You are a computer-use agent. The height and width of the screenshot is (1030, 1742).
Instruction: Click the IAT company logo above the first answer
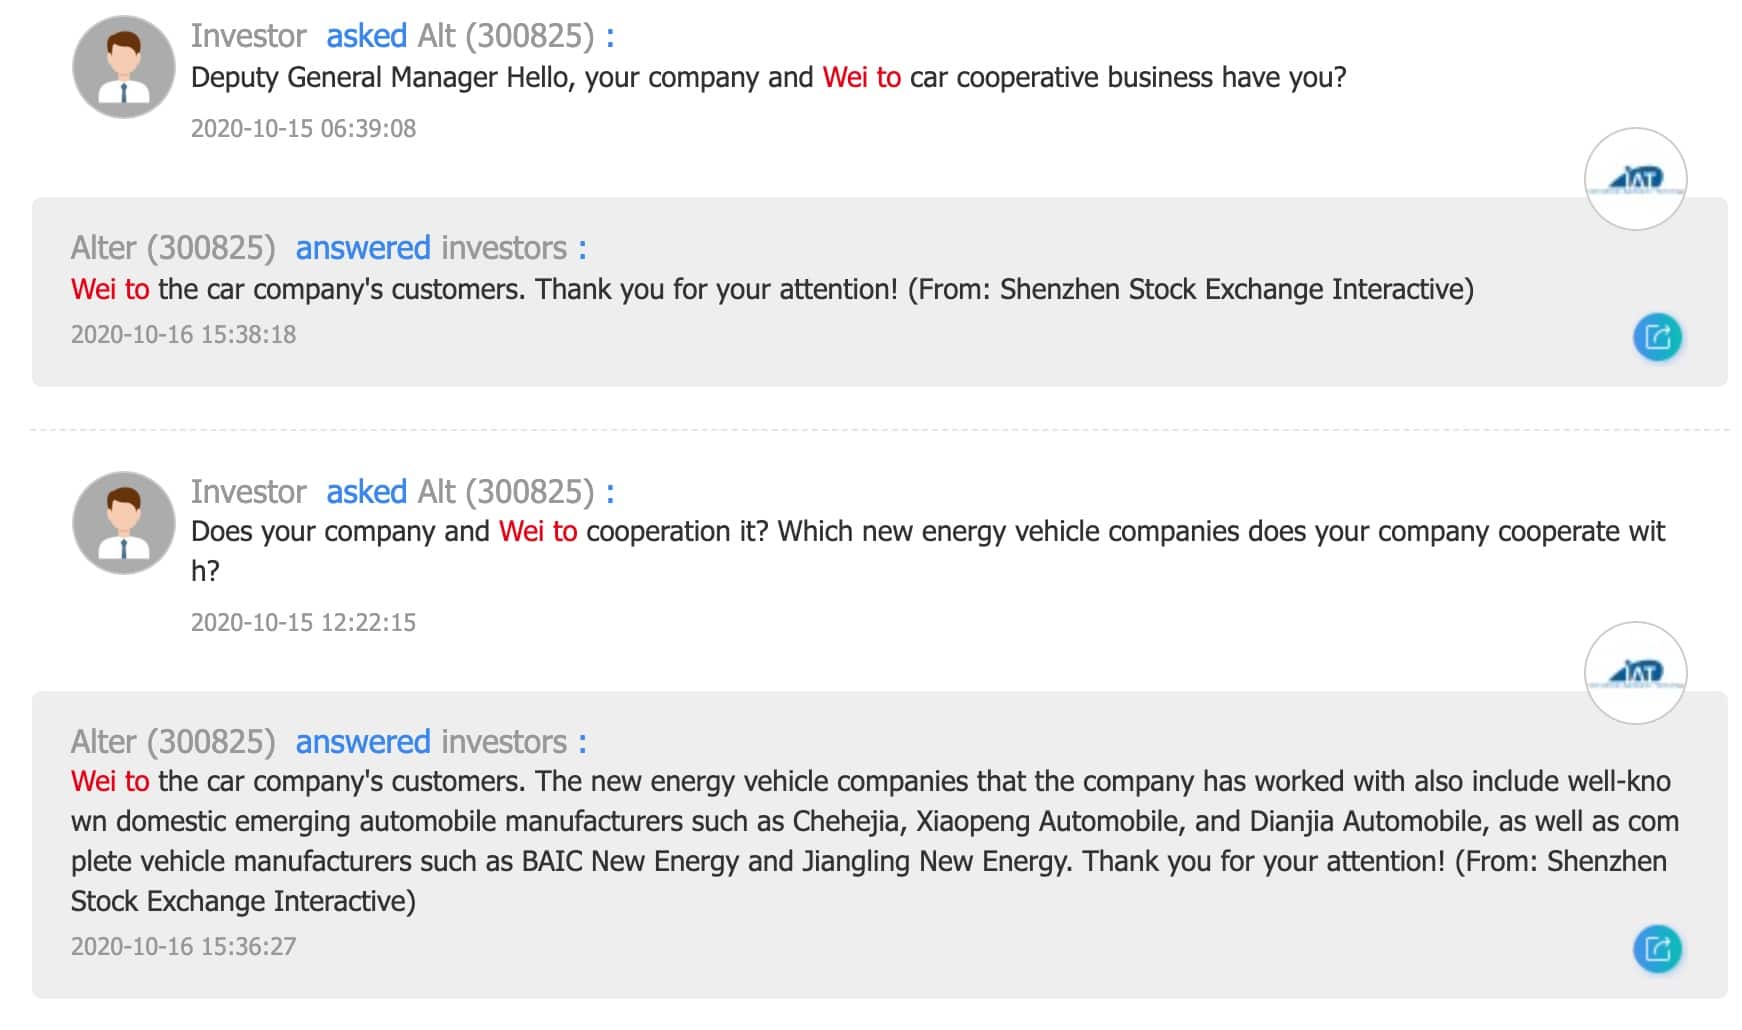[1637, 178]
